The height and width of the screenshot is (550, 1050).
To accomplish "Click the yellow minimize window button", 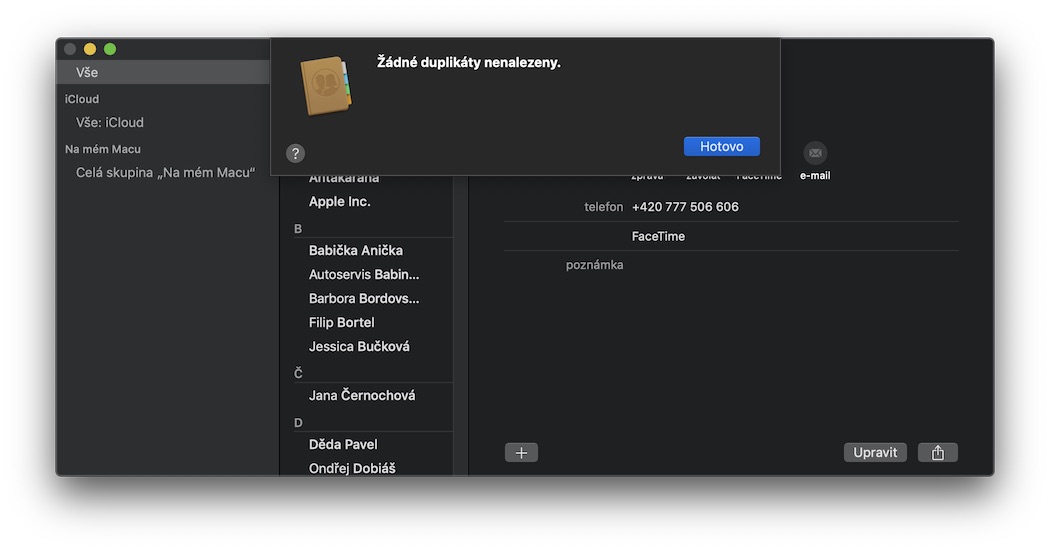I will 90,49.
